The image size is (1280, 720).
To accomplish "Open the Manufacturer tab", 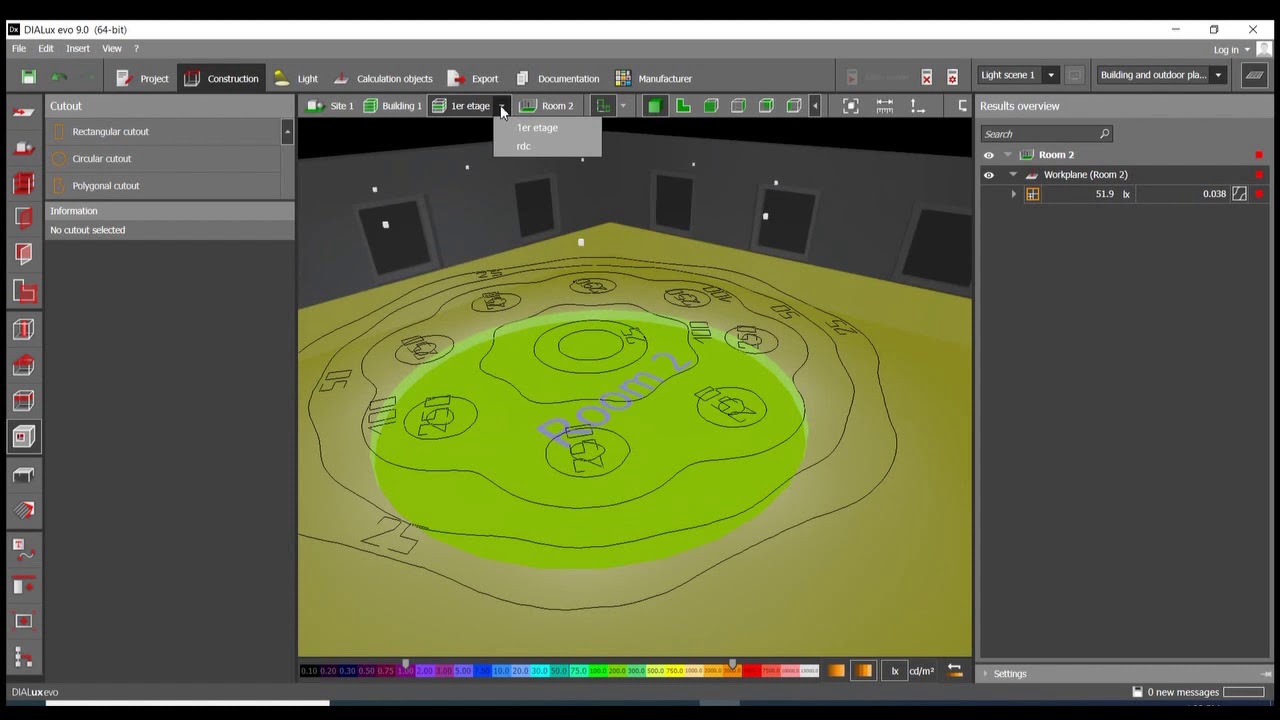I will tap(653, 78).
